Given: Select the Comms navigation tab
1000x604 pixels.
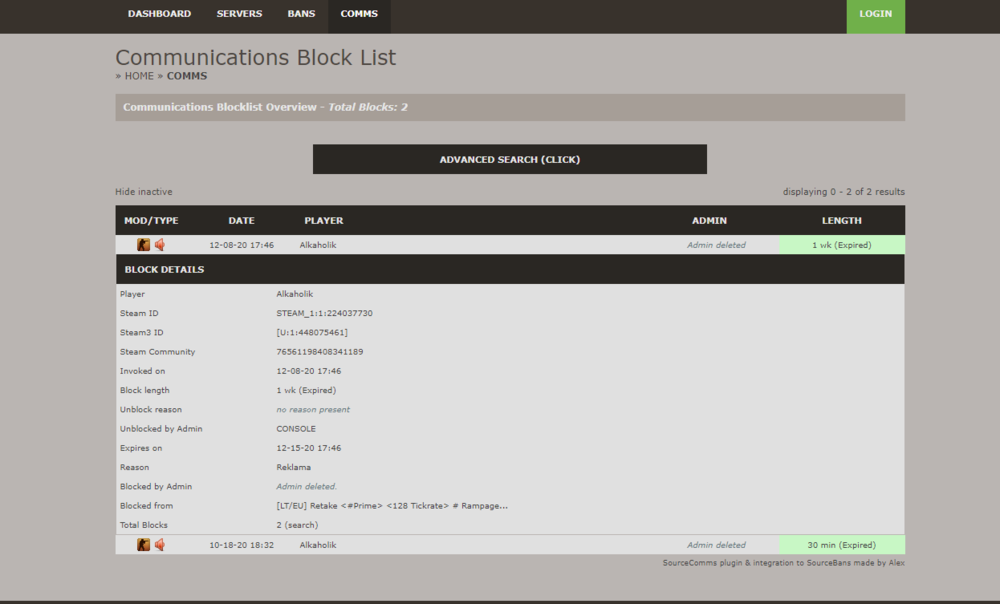Looking at the screenshot, I should pos(359,14).
